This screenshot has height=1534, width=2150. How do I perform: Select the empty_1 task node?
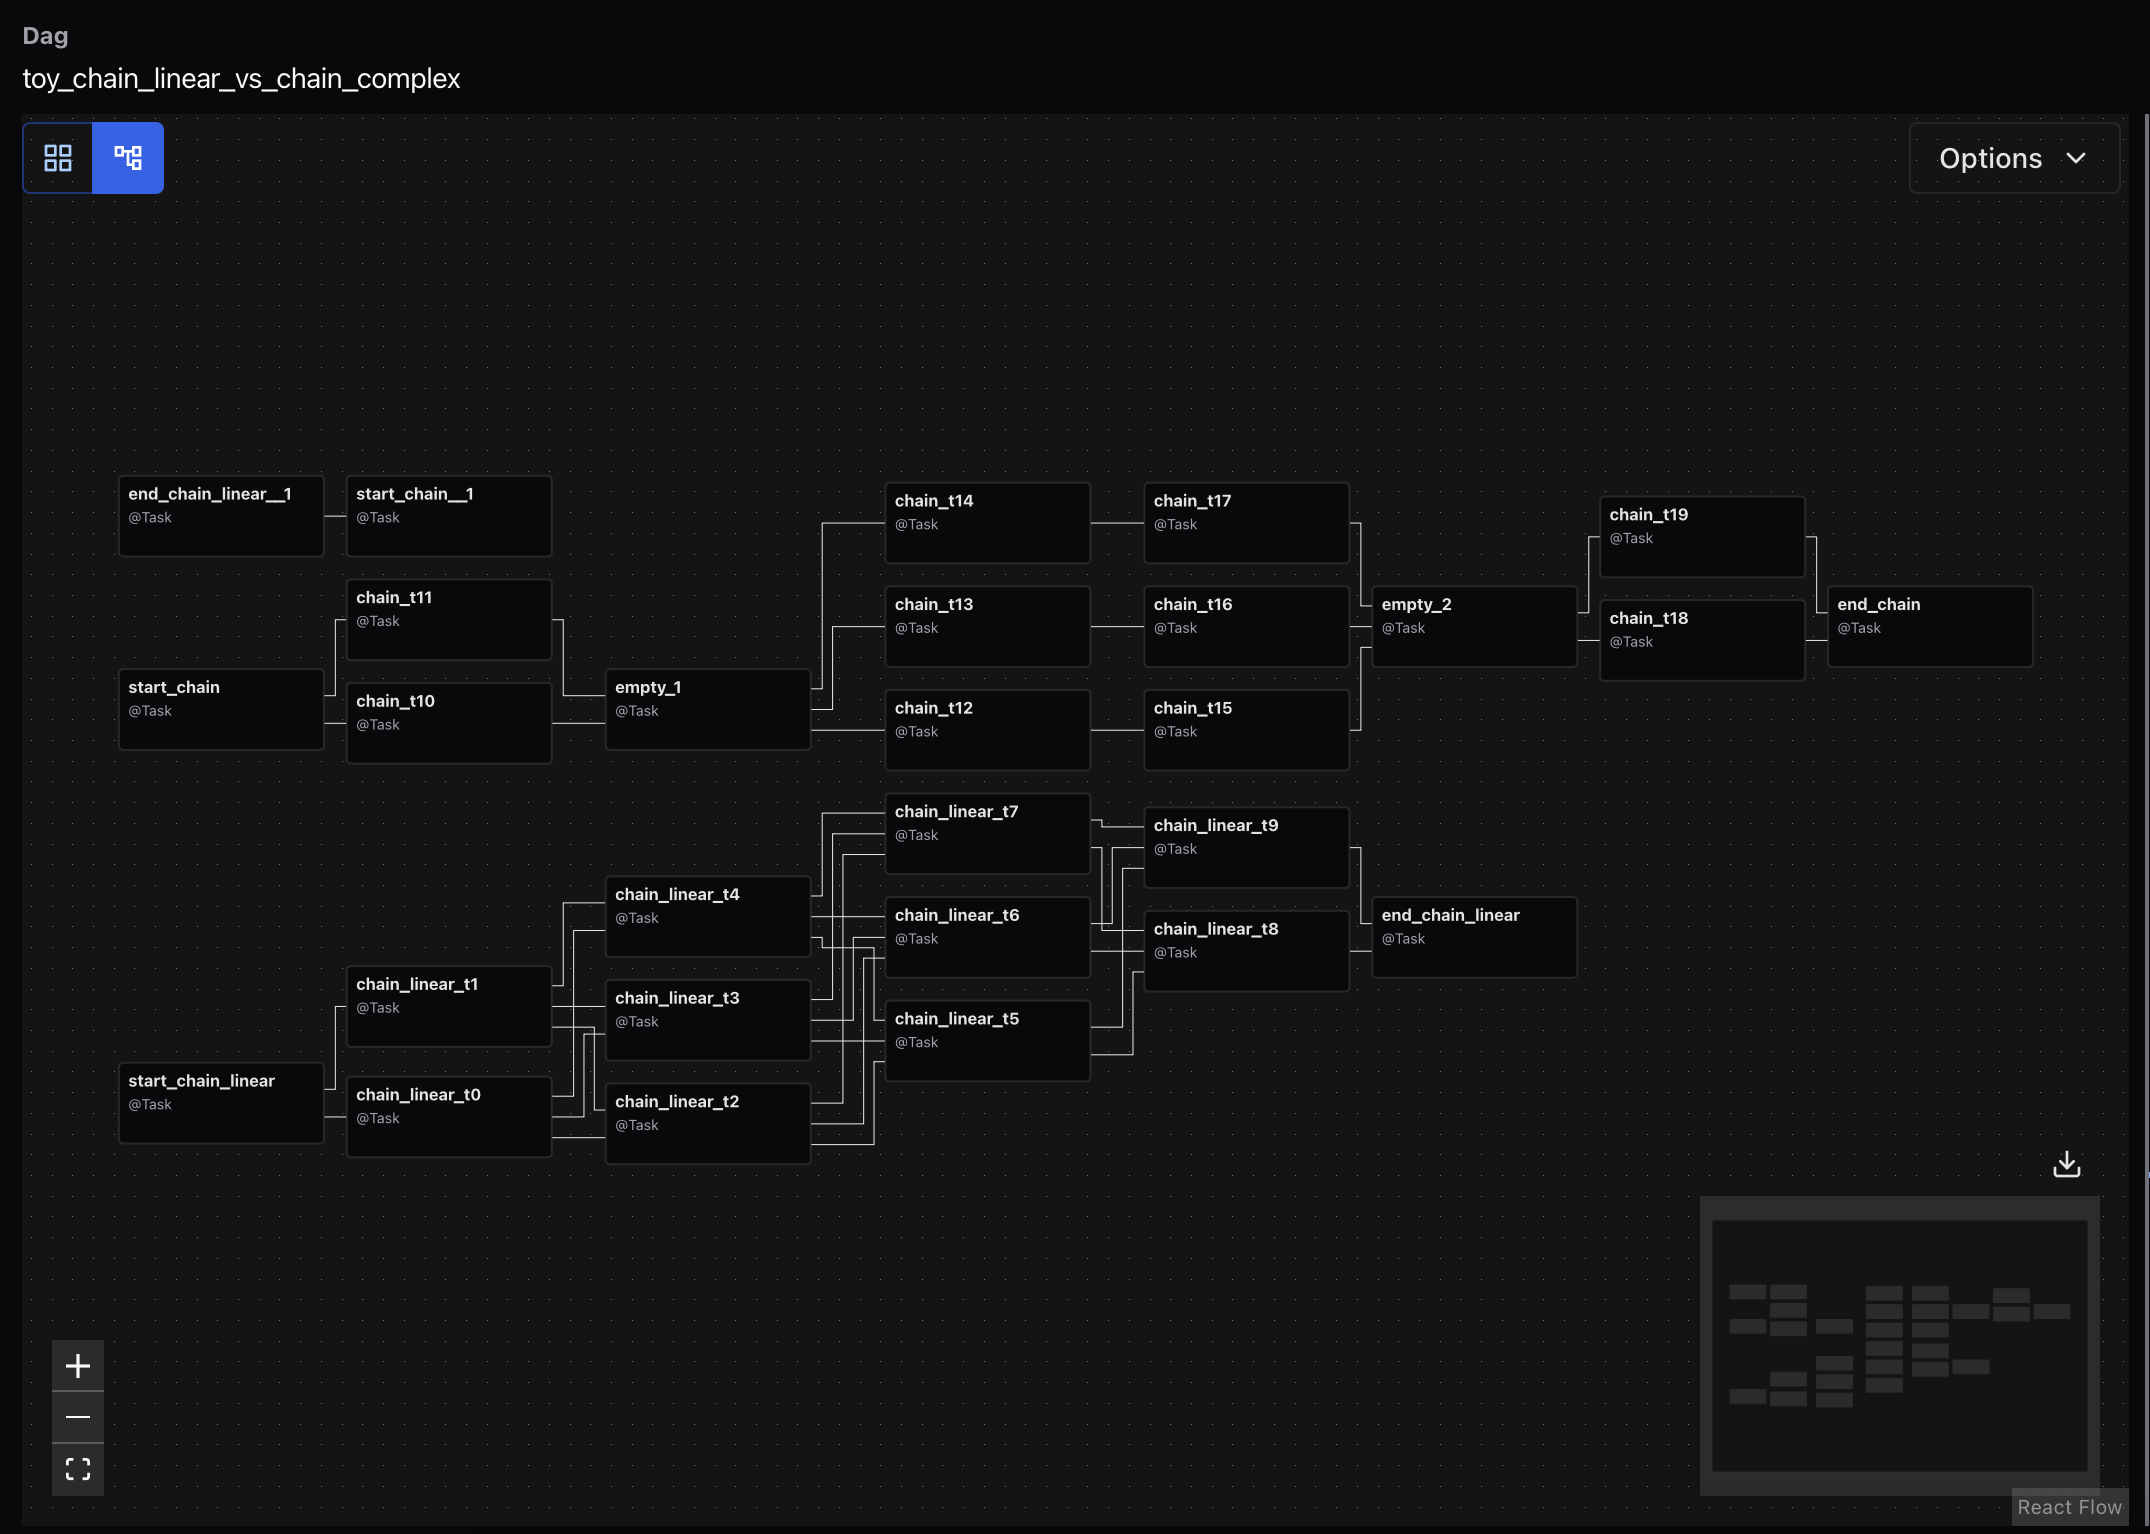click(707, 708)
